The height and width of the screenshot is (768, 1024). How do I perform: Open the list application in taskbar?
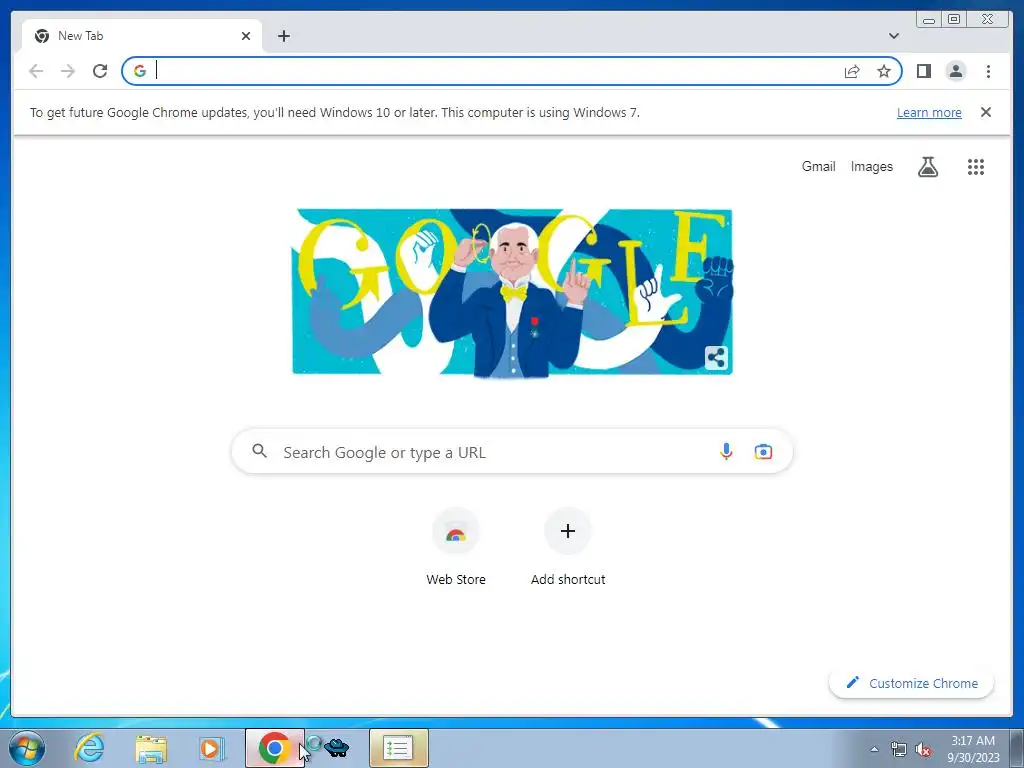[x=398, y=748]
